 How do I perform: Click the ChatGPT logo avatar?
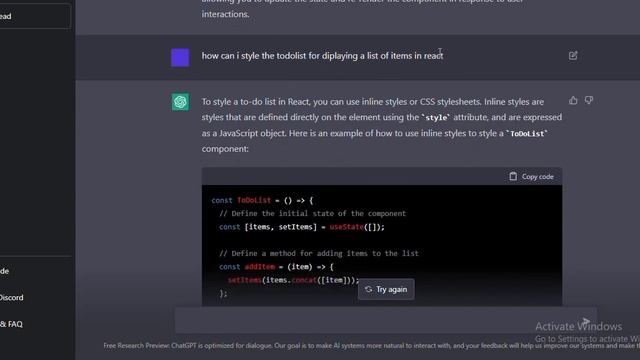point(180,102)
